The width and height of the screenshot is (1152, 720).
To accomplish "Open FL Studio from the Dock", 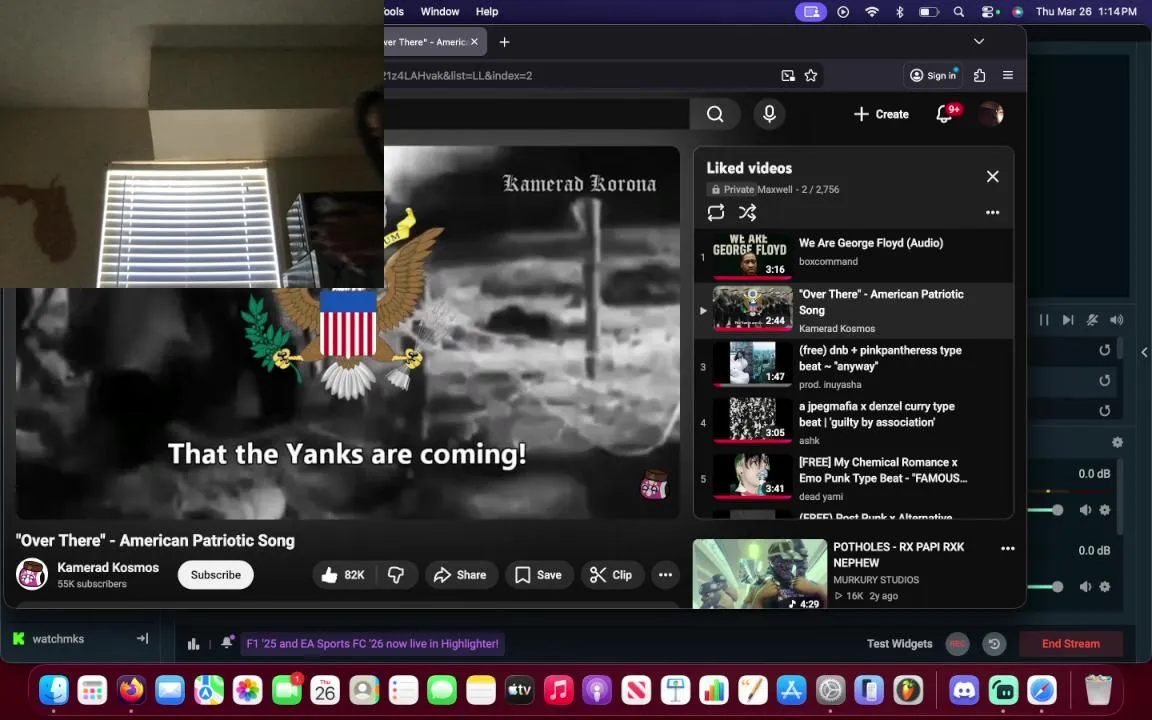I will click(908, 691).
